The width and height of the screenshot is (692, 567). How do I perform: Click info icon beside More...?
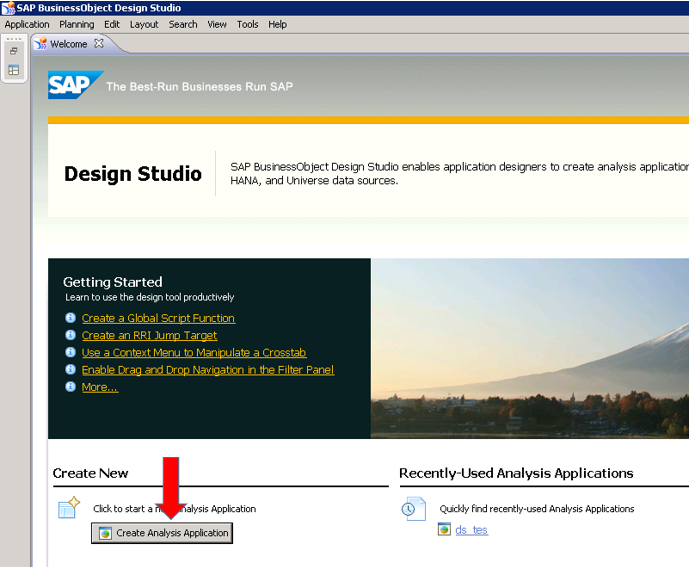(x=71, y=387)
